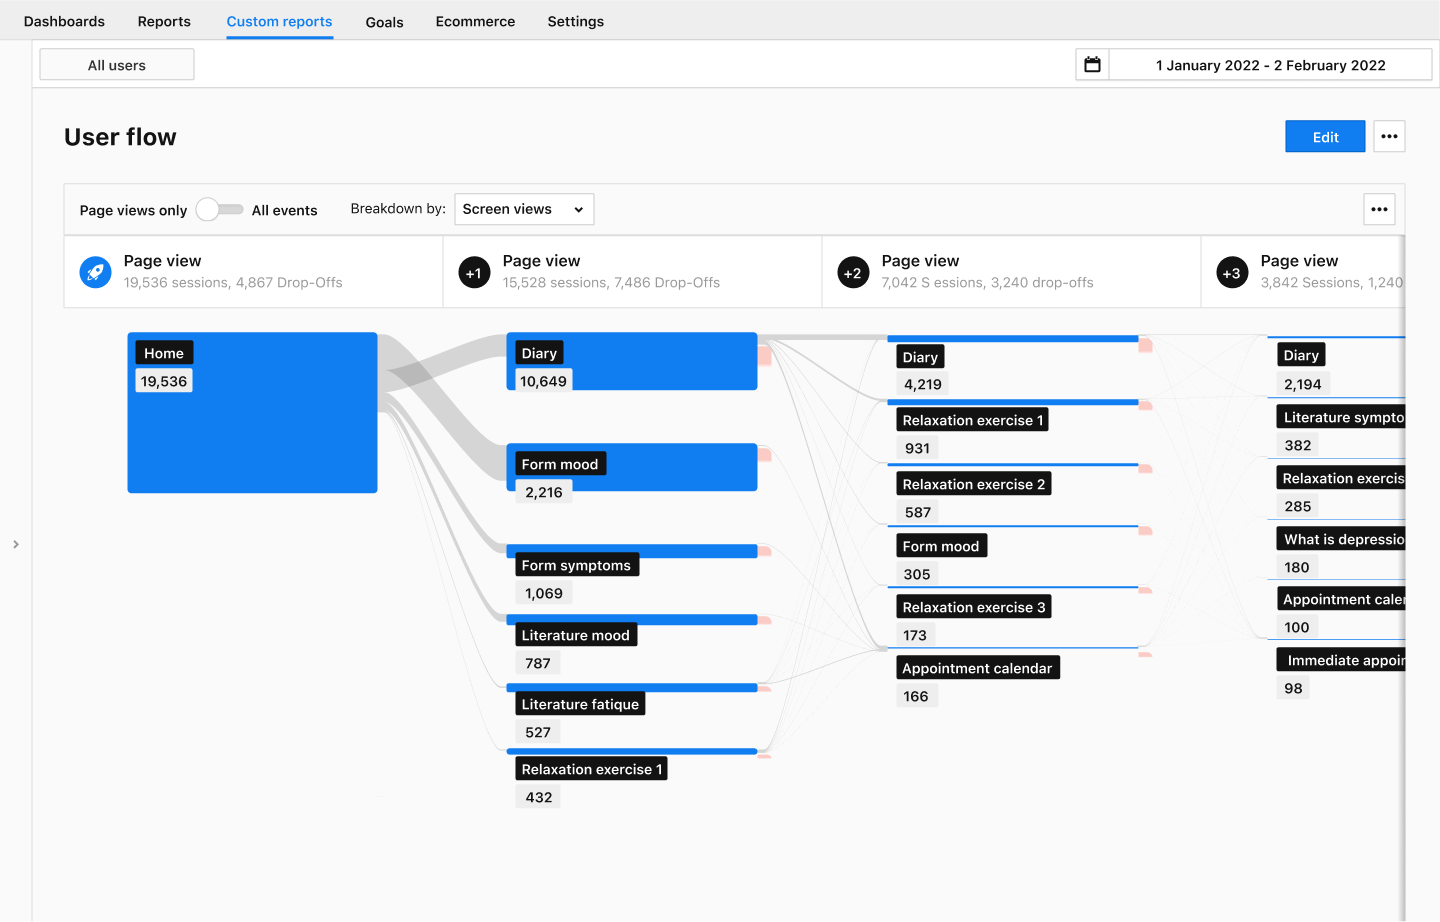Open the Settings tab
Viewport: 1440px width, 922px height.
575,21
